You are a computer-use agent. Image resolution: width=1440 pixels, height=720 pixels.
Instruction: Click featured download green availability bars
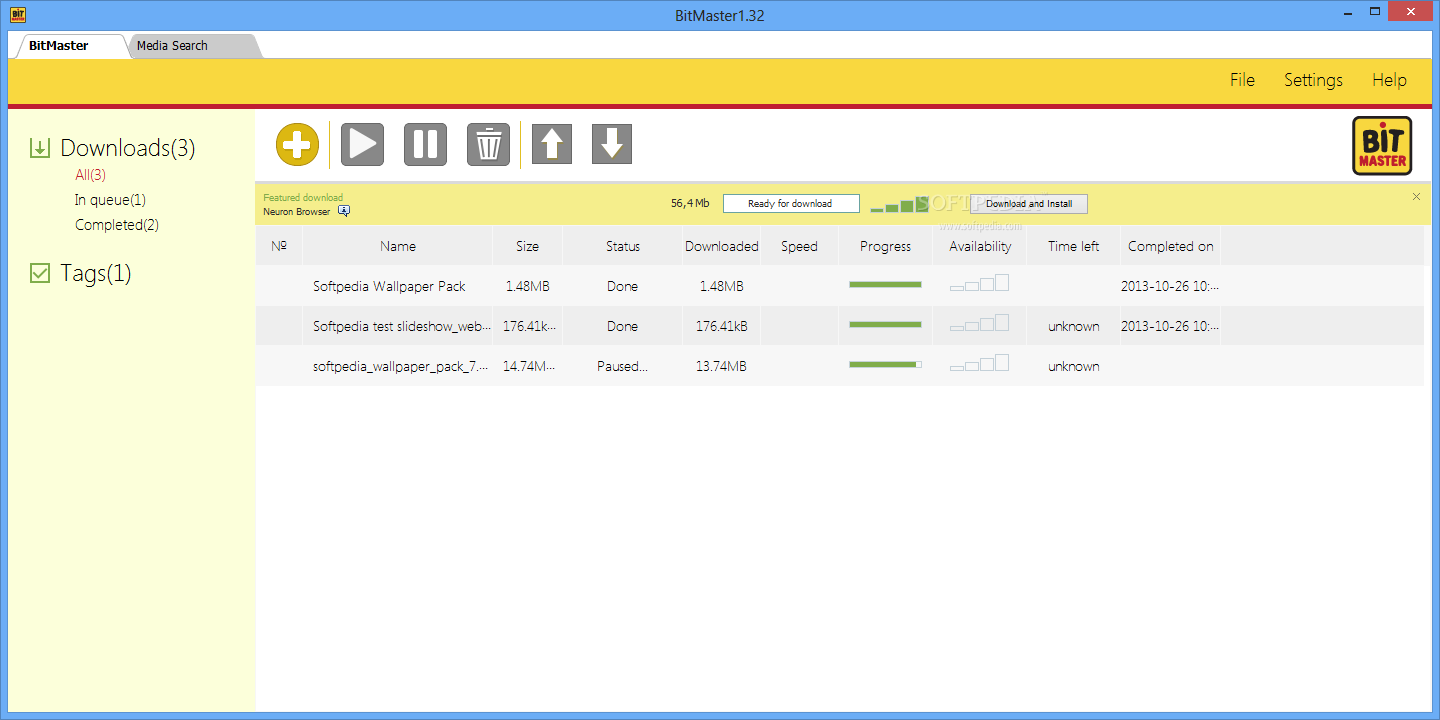pyautogui.click(x=899, y=204)
